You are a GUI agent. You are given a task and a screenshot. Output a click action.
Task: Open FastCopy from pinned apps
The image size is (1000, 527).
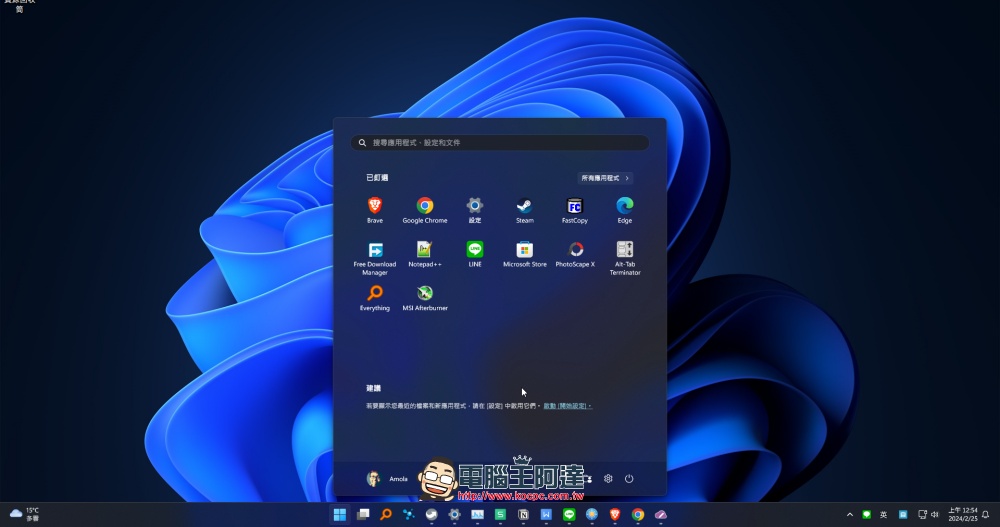click(x=575, y=210)
